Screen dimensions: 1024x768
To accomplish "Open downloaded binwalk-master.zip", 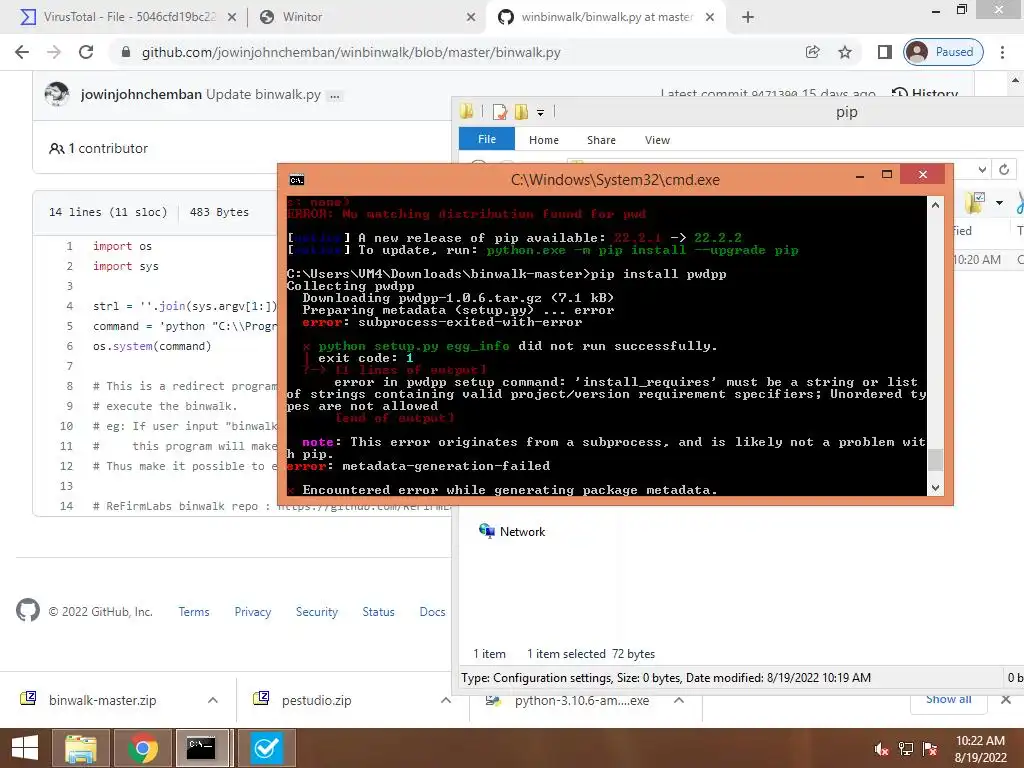I will [x=103, y=700].
